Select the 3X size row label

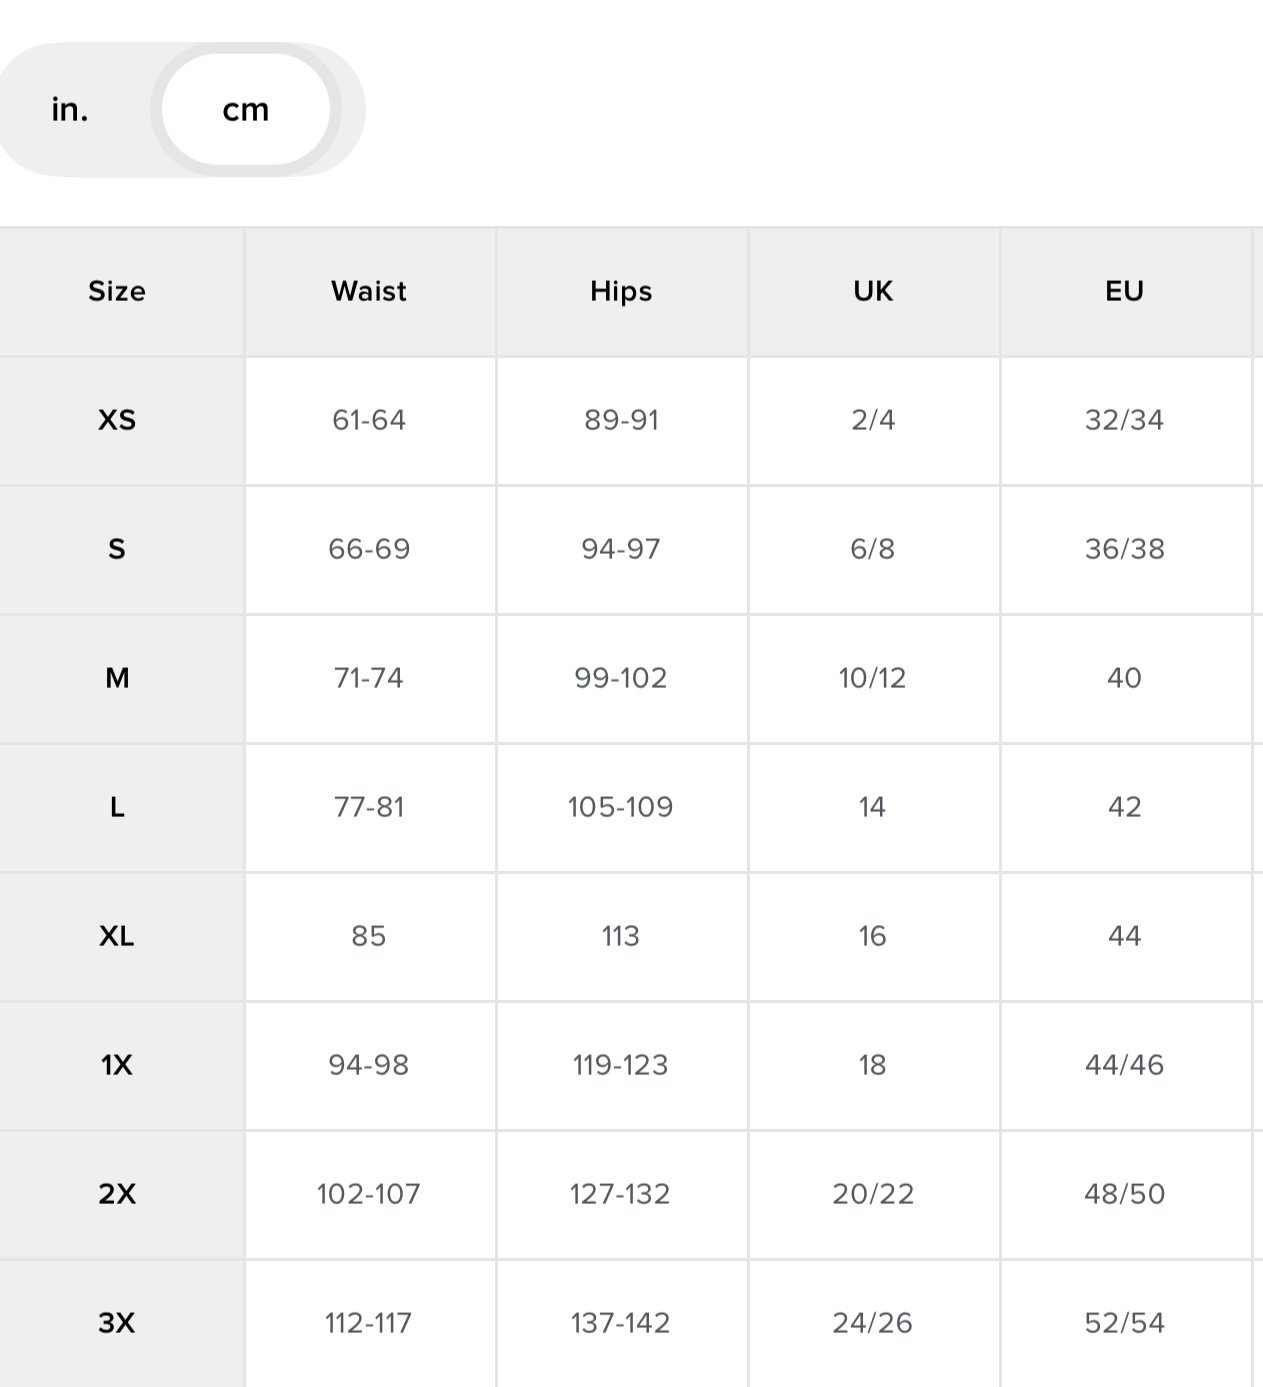pyautogui.click(x=117, y=1323)
